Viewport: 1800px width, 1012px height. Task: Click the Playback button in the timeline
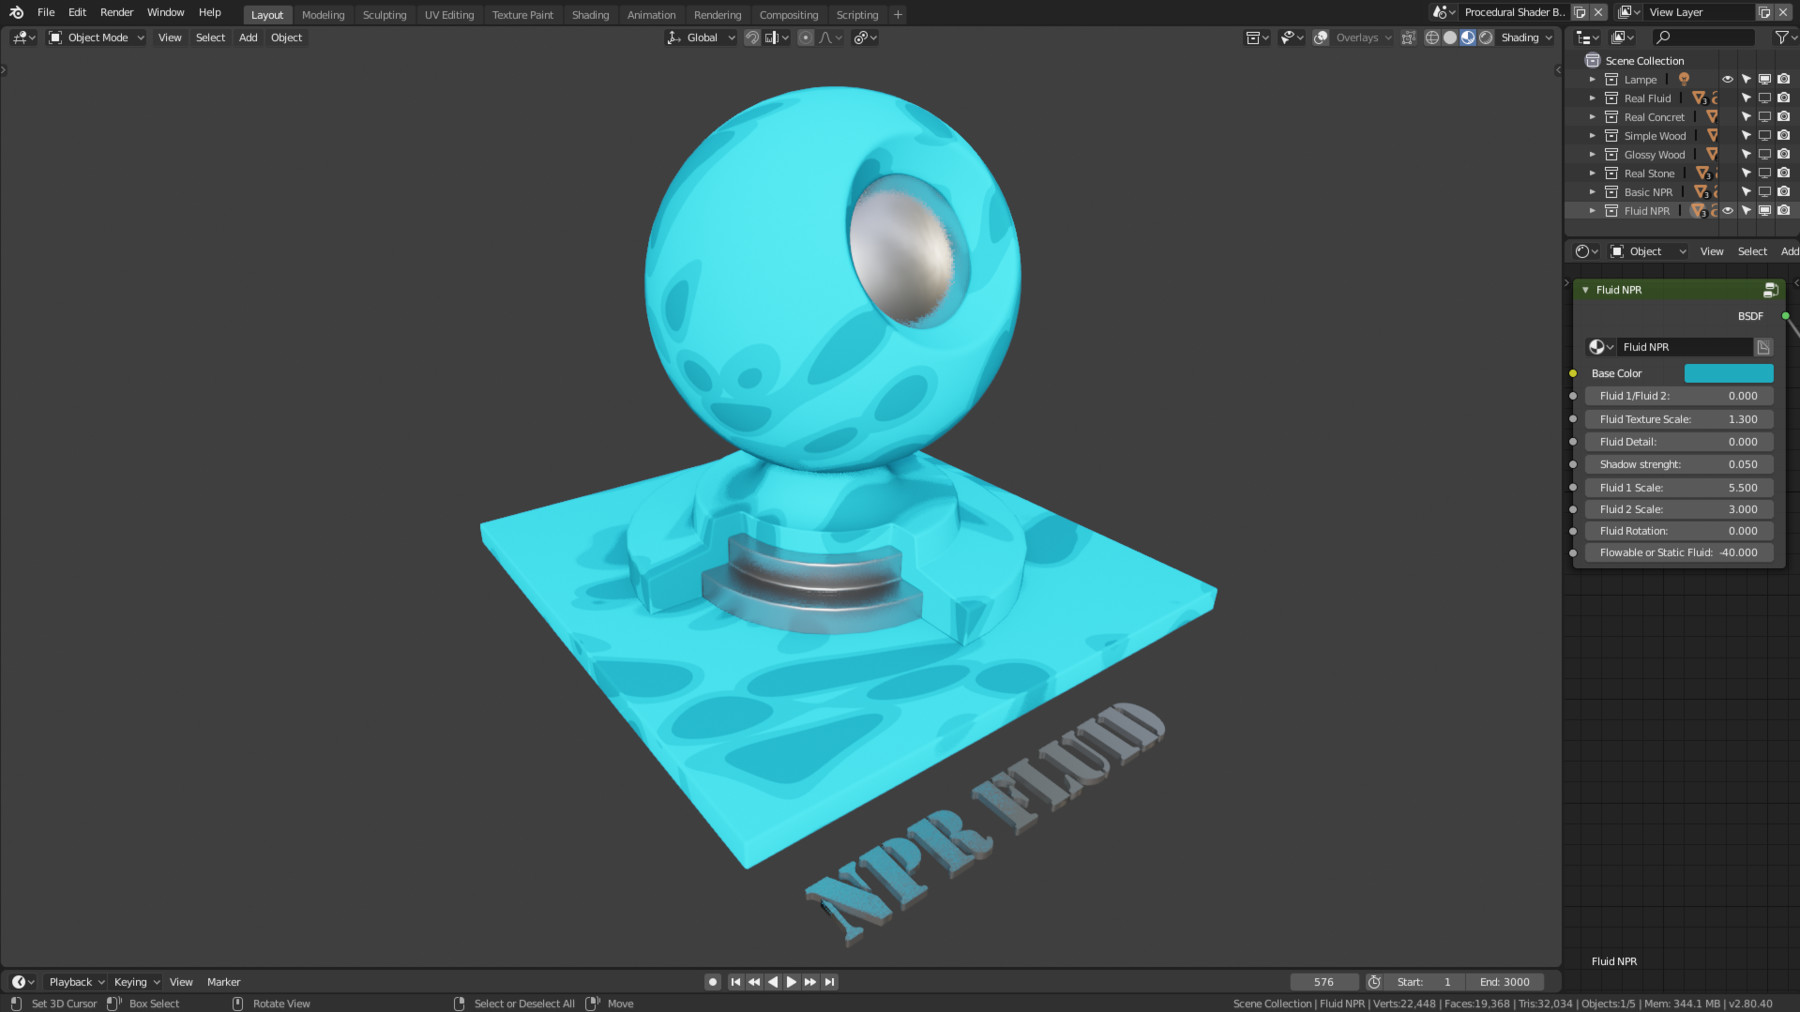(70, 981)
